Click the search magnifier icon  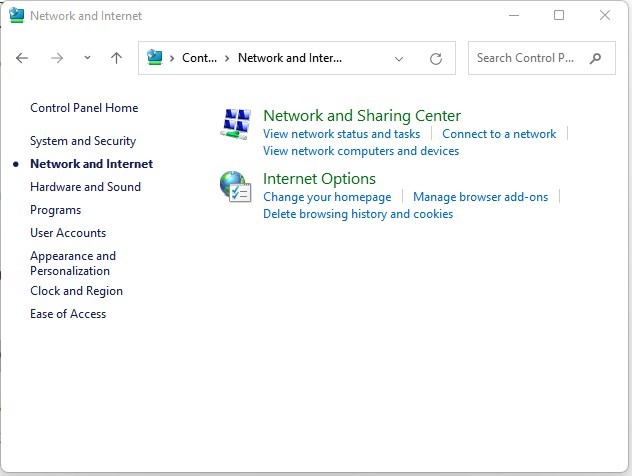tap(597, 58)
